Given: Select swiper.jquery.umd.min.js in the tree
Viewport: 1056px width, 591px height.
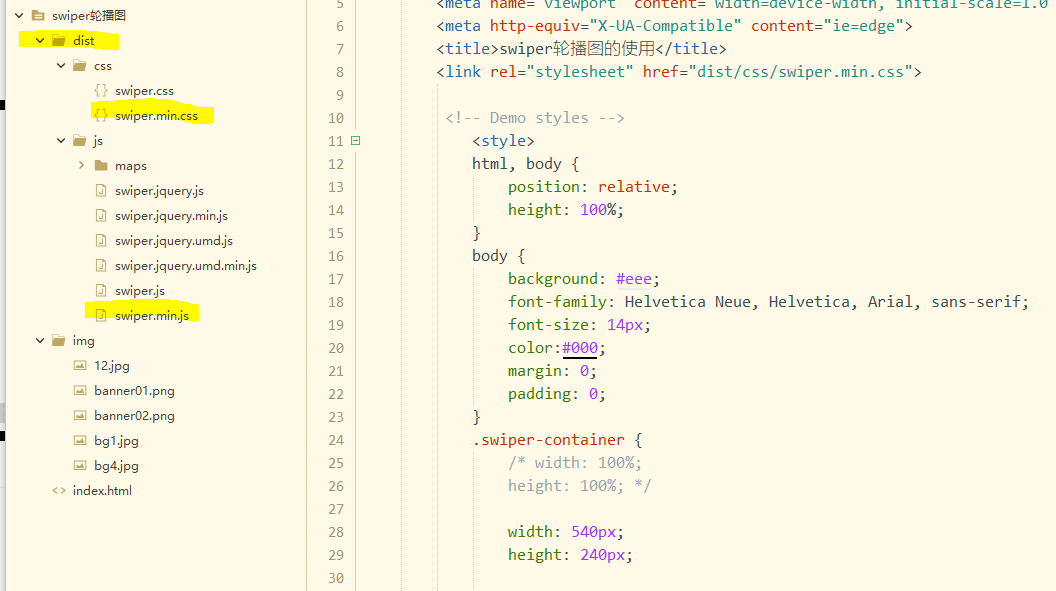Looking at the screenshot, I should 185,265.
